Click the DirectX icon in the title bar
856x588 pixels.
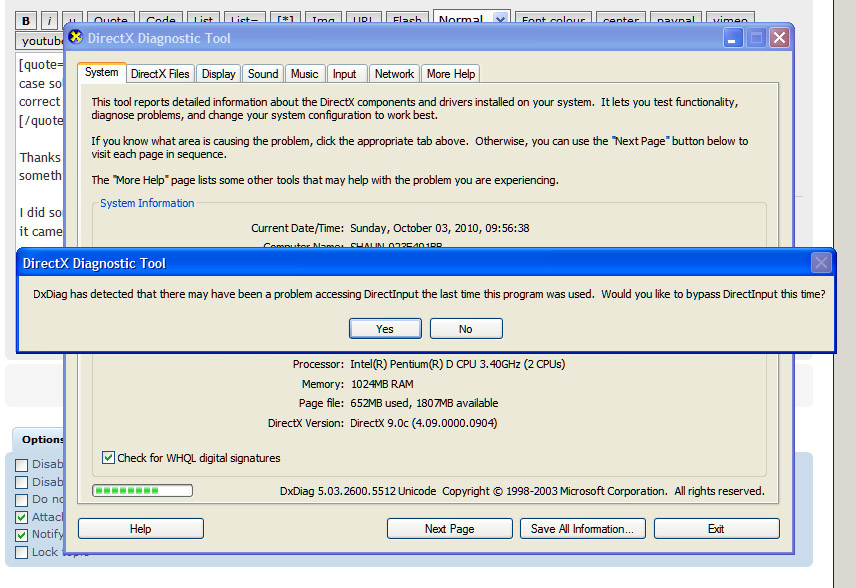pyautogui.click(x=76, y=38)
